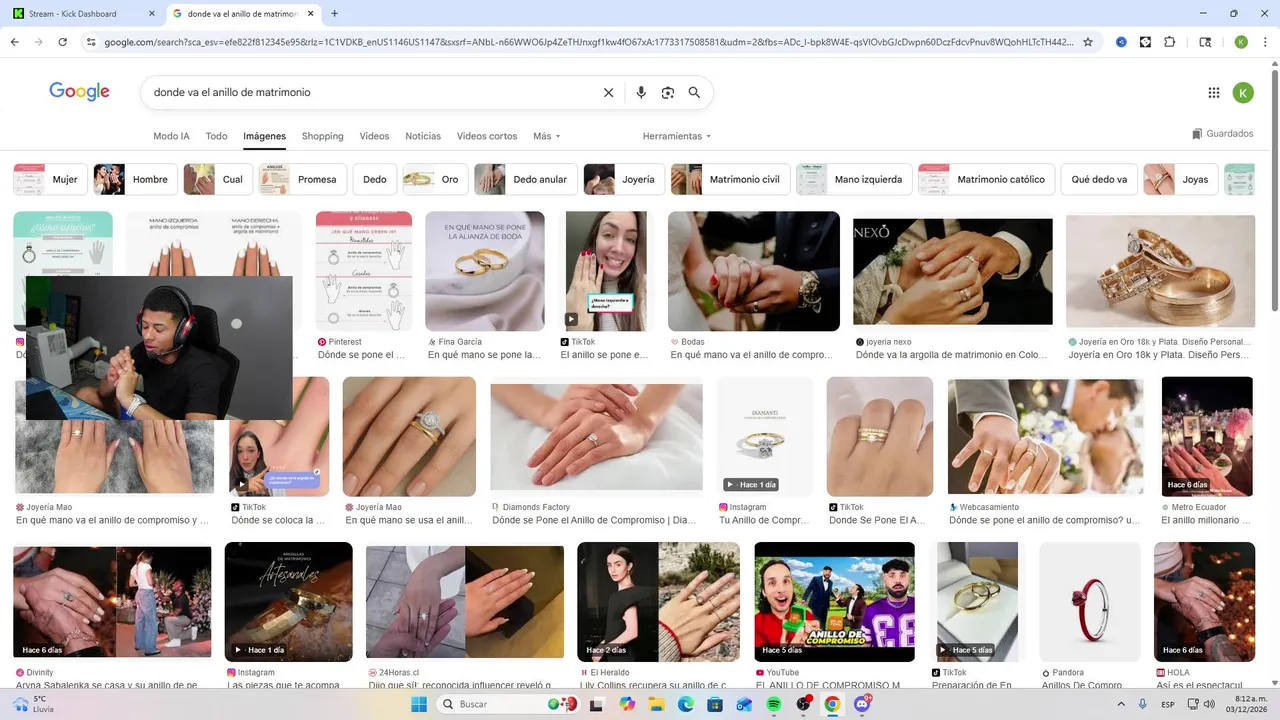Bookmark this page with the star icon
The width and height of the screenshot is (1280, 720).
(1090, 42)
